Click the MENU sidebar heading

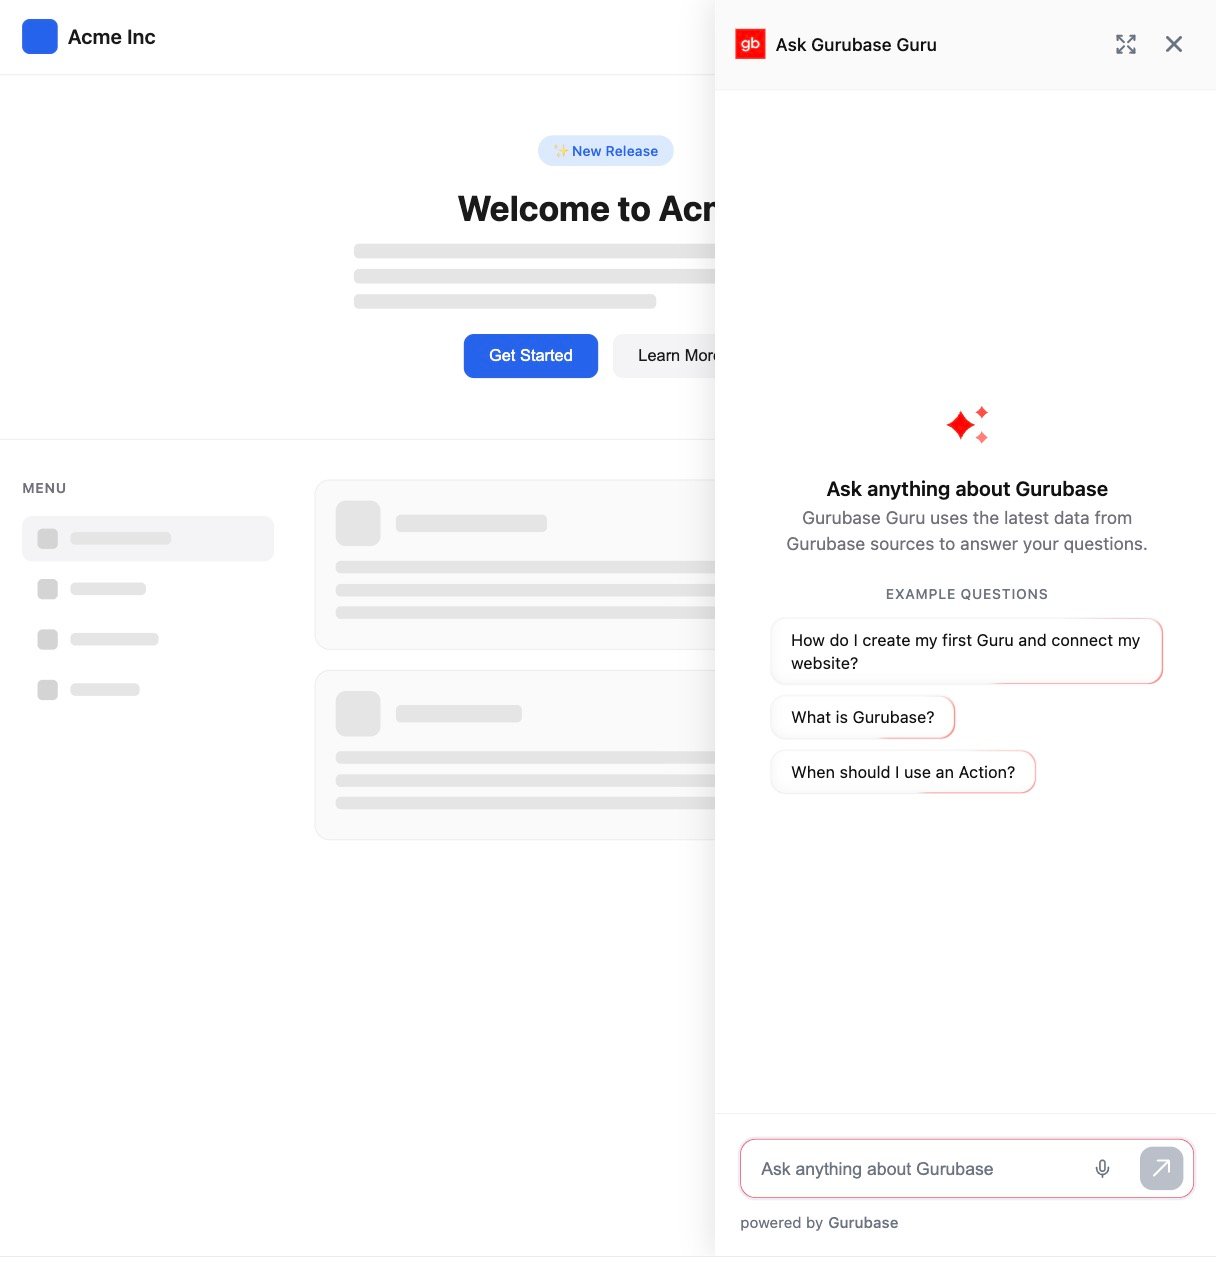click(x=44, y=488)
